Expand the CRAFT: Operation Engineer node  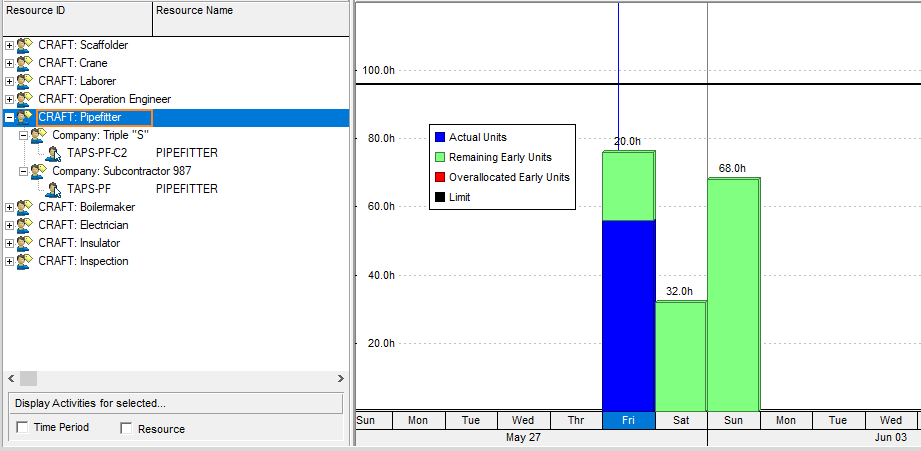pos(10,100)
